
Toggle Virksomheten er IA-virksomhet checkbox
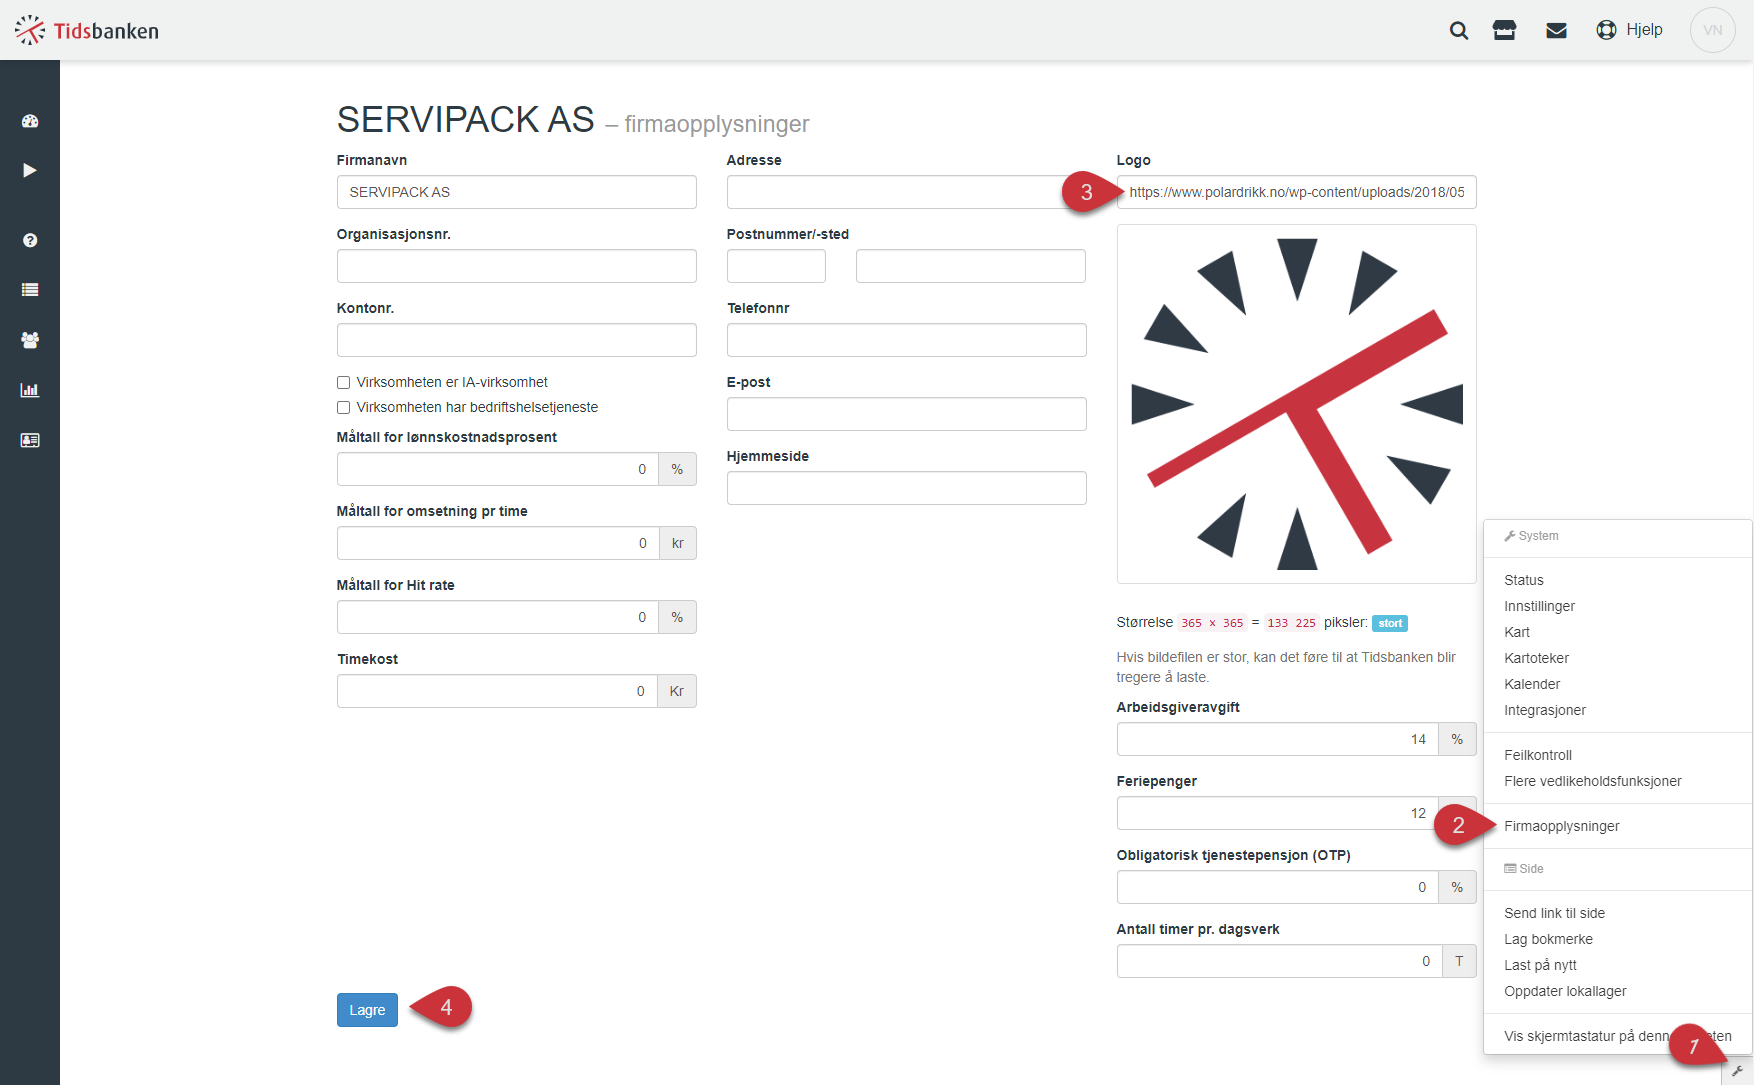point(343,382)
